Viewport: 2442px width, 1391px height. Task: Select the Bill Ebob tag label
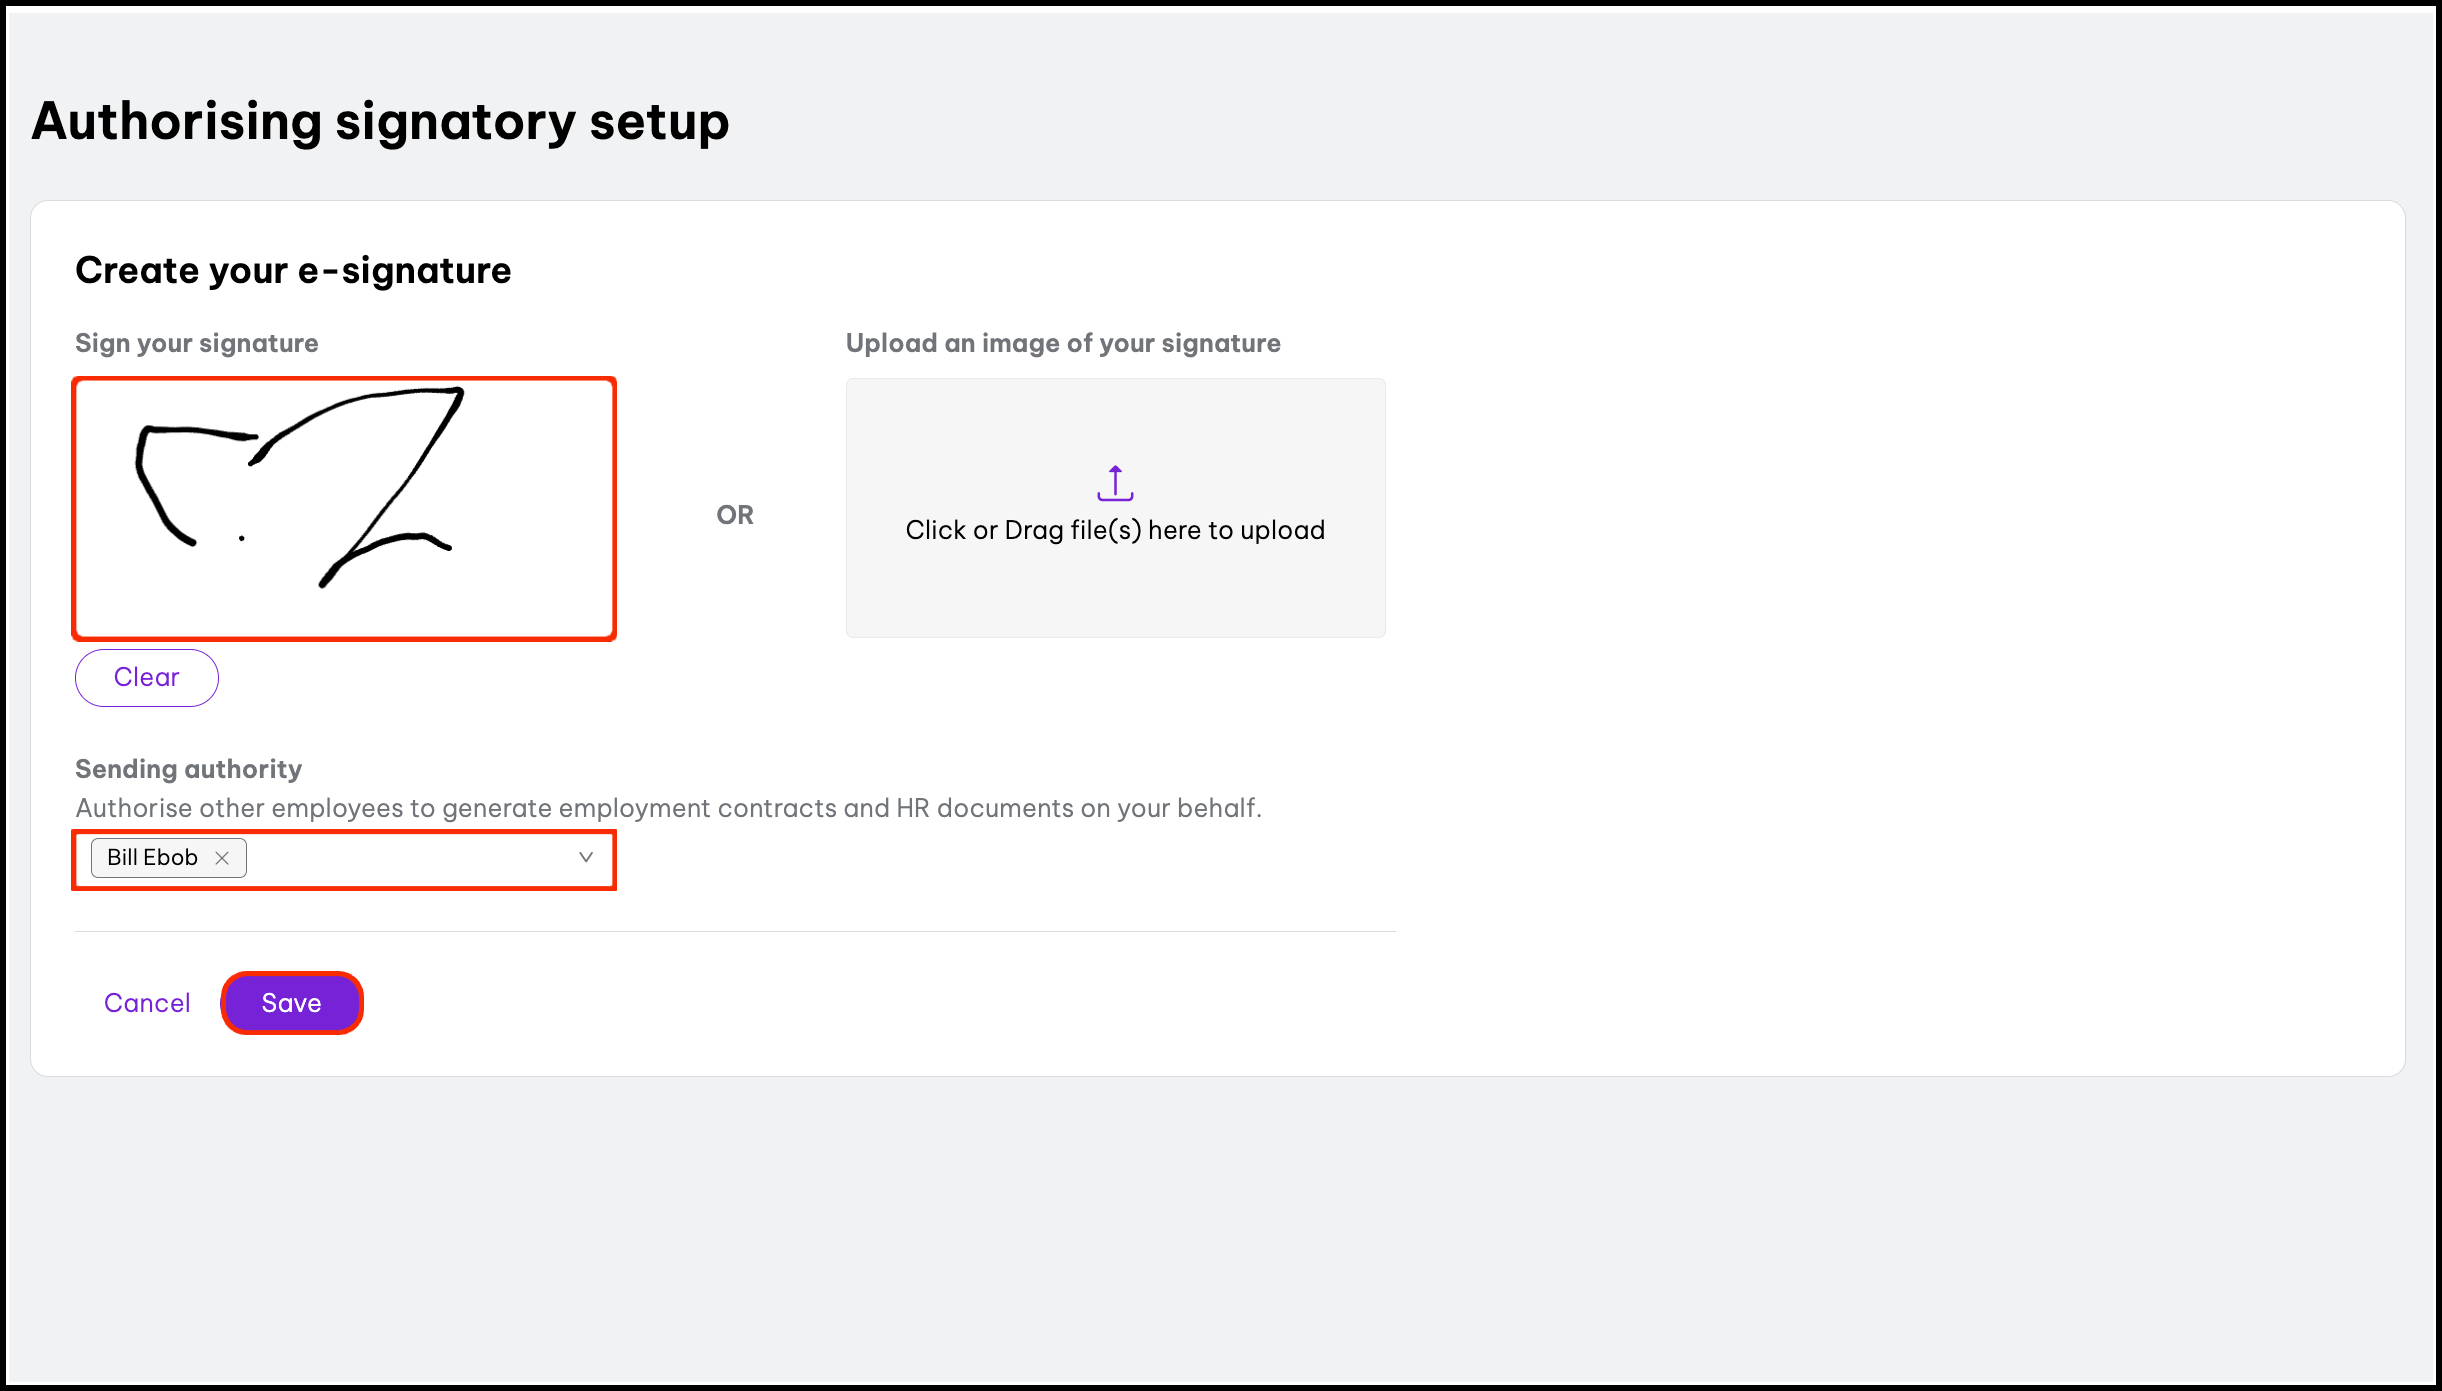pyautogui.click(x=152, y=858)
